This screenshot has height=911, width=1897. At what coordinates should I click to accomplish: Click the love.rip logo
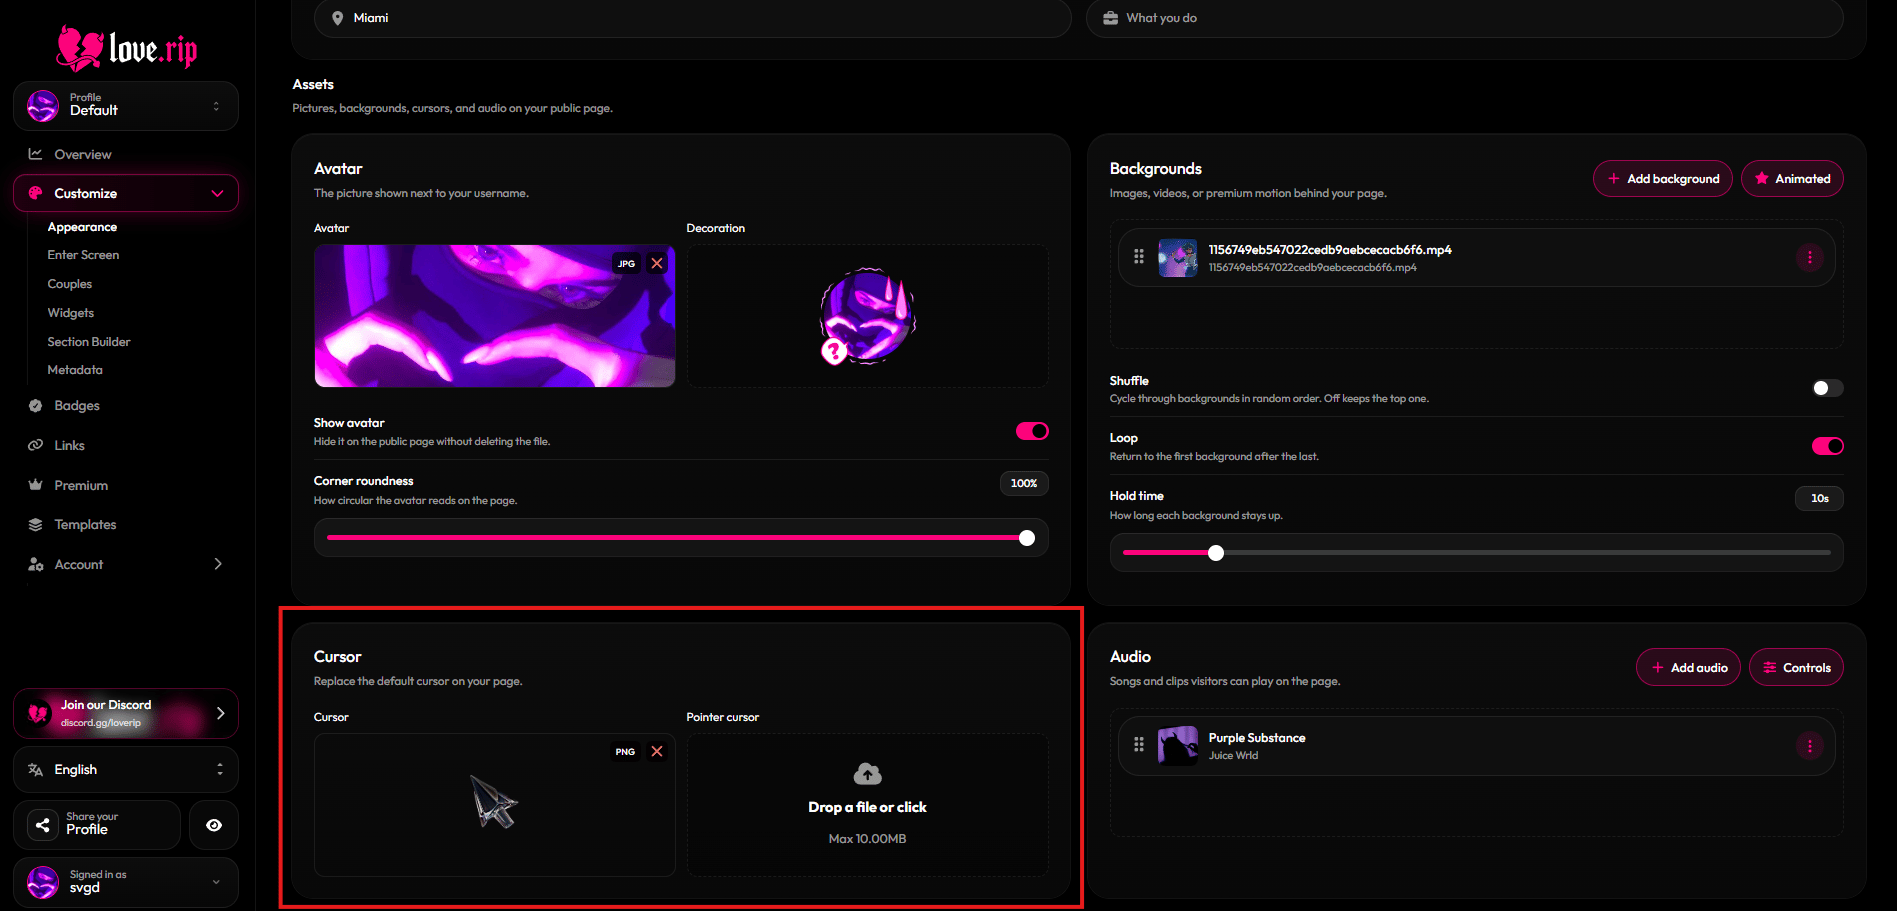(127, 48)
